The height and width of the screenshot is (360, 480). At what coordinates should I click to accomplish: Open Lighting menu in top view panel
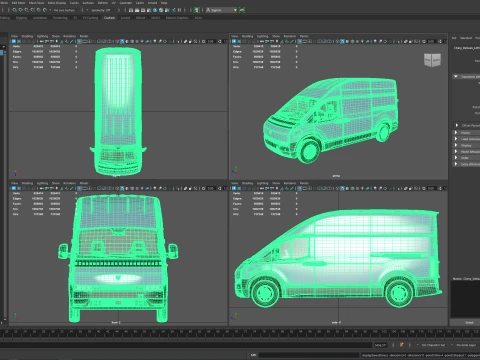coord(42,36)
